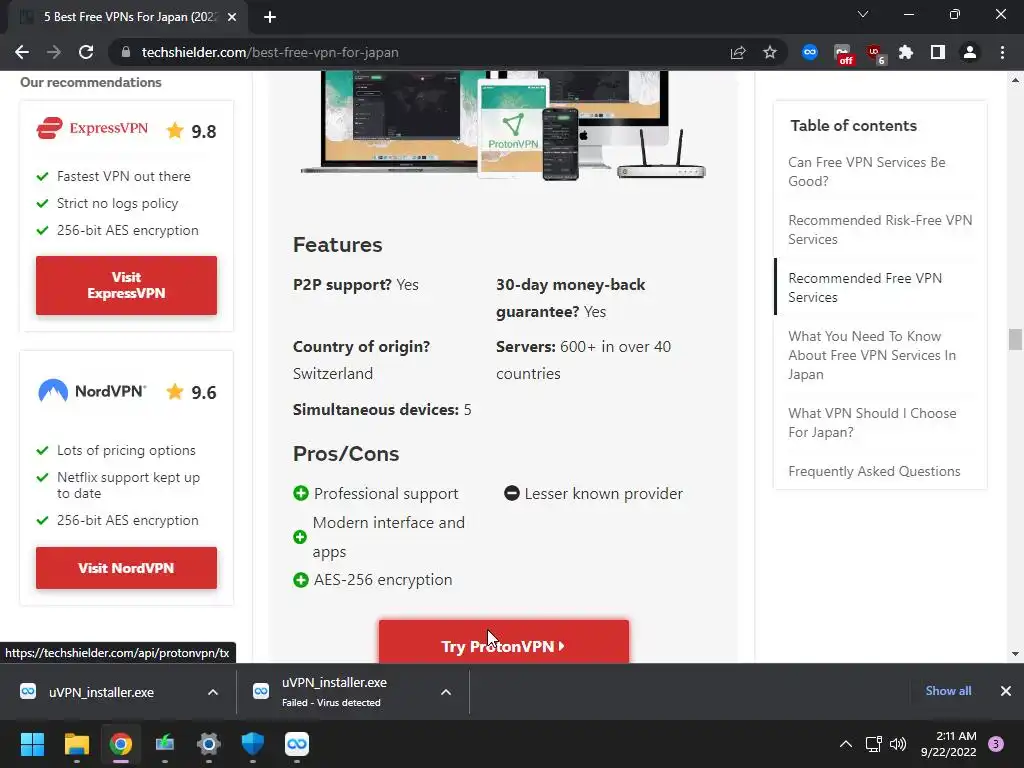Click the browser forward arrow
The image size is (1024, 768).
[54, 52]
